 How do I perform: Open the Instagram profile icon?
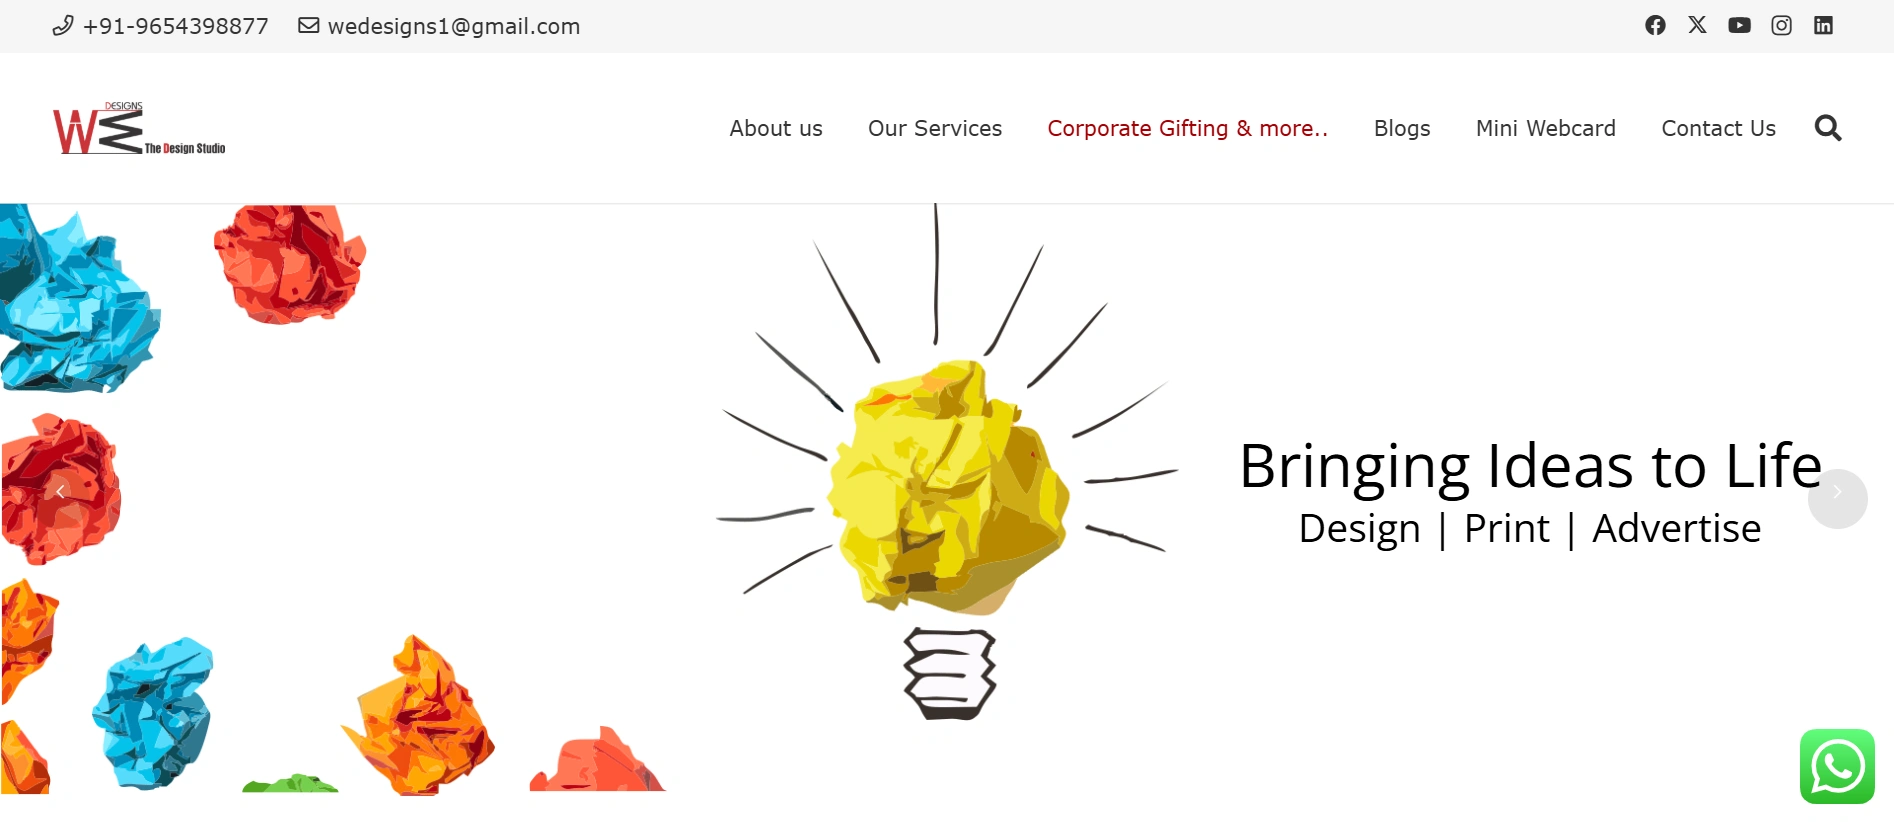point(1781,25)
